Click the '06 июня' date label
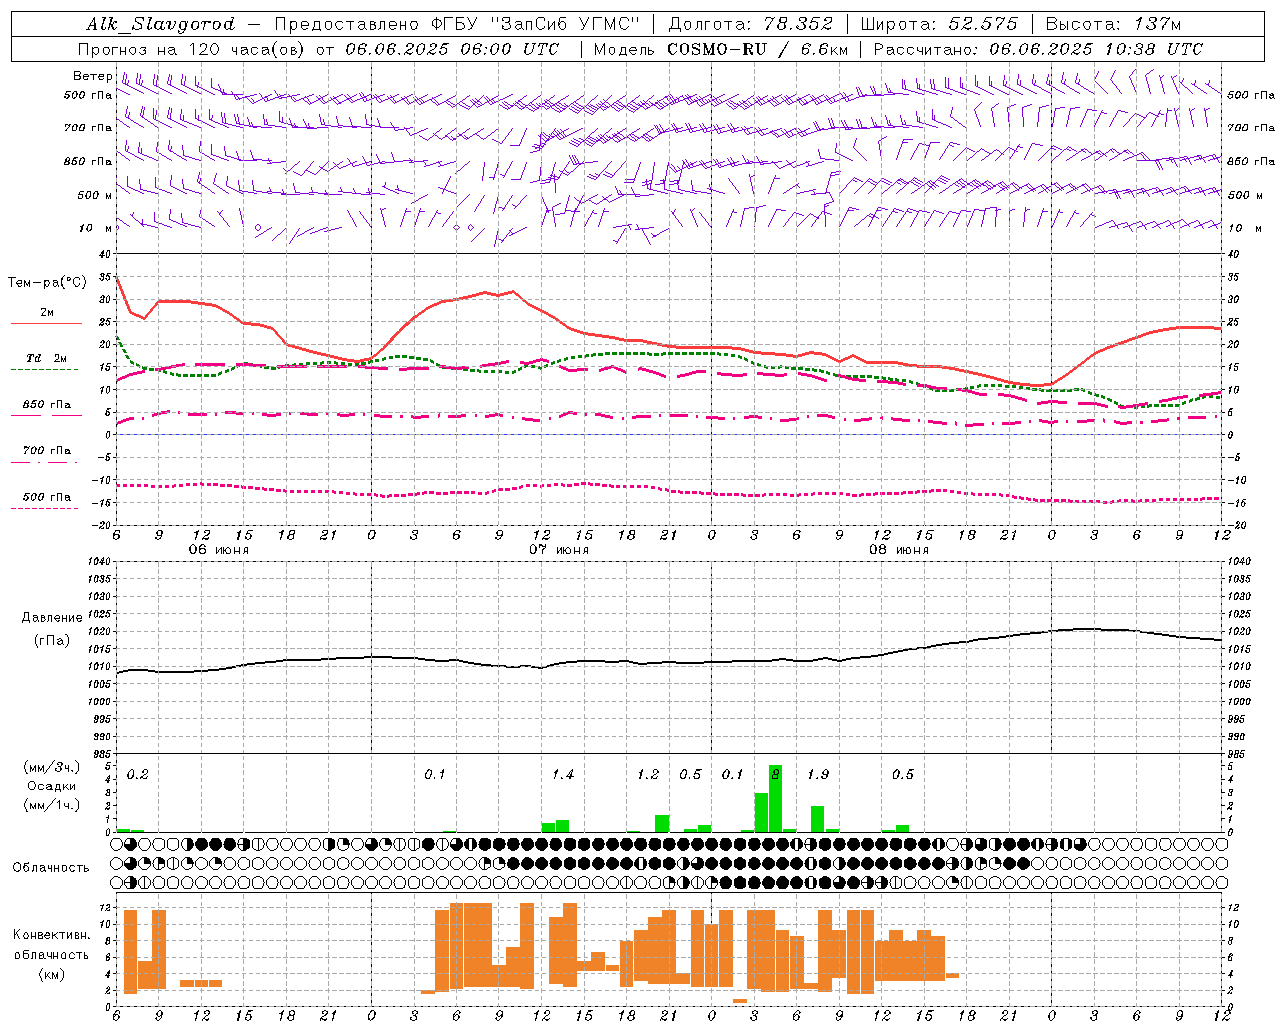Image resolution: width=1280 pixels, height=1024 pixels. [219, 550]
